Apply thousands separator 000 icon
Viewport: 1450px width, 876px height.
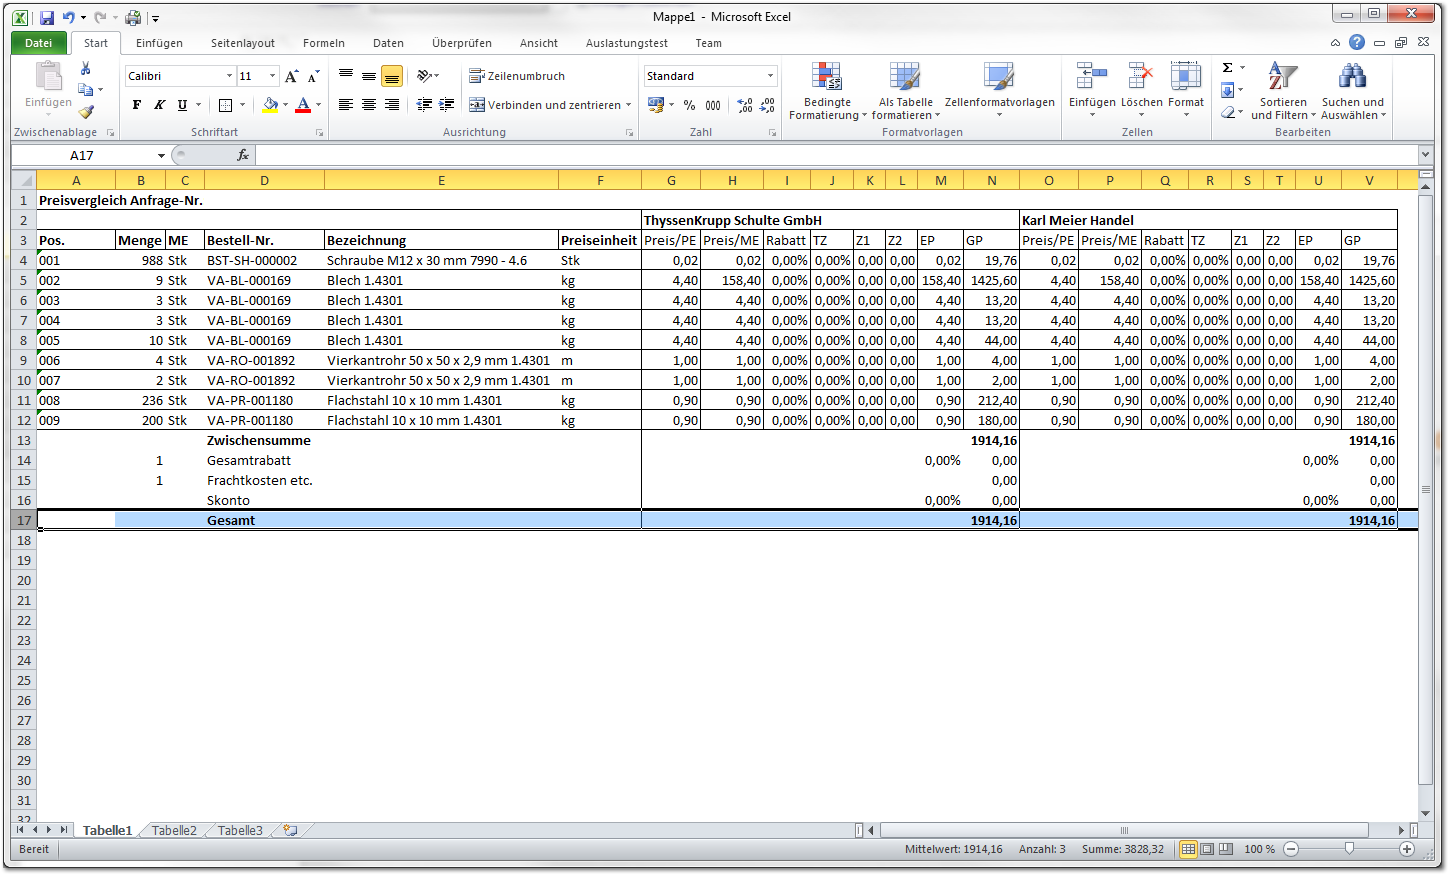coord(713,105)
